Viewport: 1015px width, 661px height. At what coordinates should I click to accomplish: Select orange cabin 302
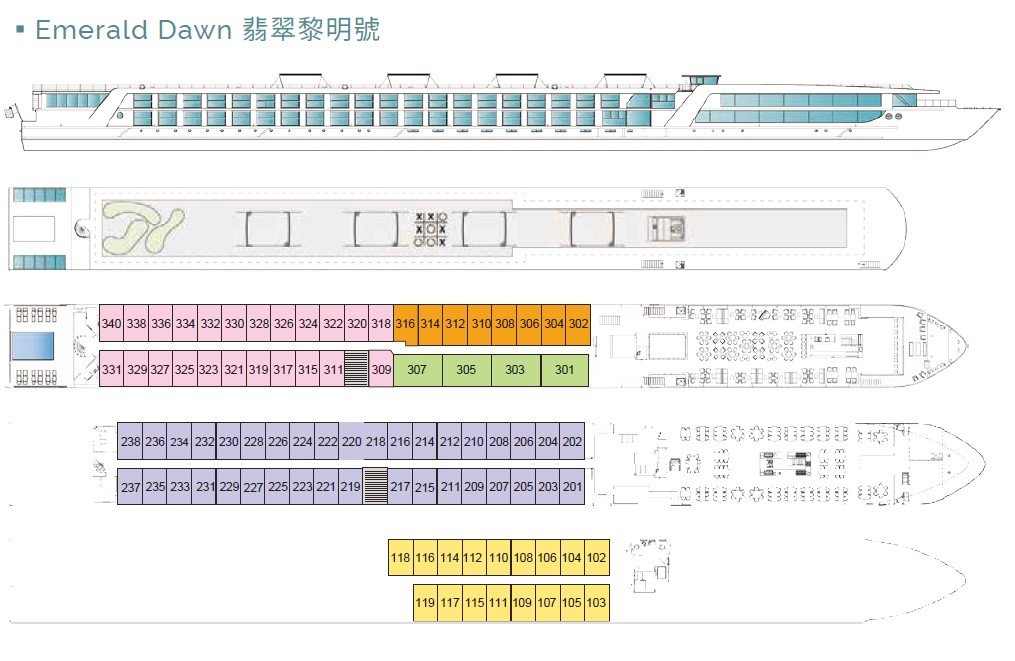tap(578, 323)
